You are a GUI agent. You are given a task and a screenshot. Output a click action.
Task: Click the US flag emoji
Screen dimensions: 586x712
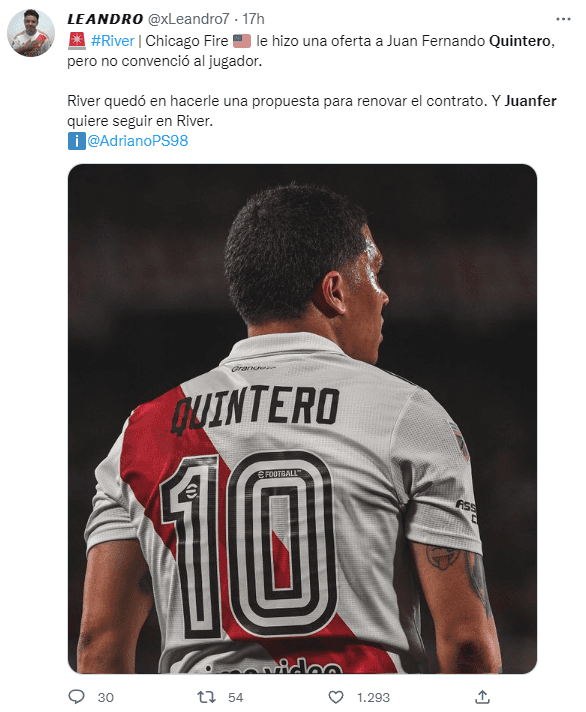pyautogui.click(x=242, y=41)
